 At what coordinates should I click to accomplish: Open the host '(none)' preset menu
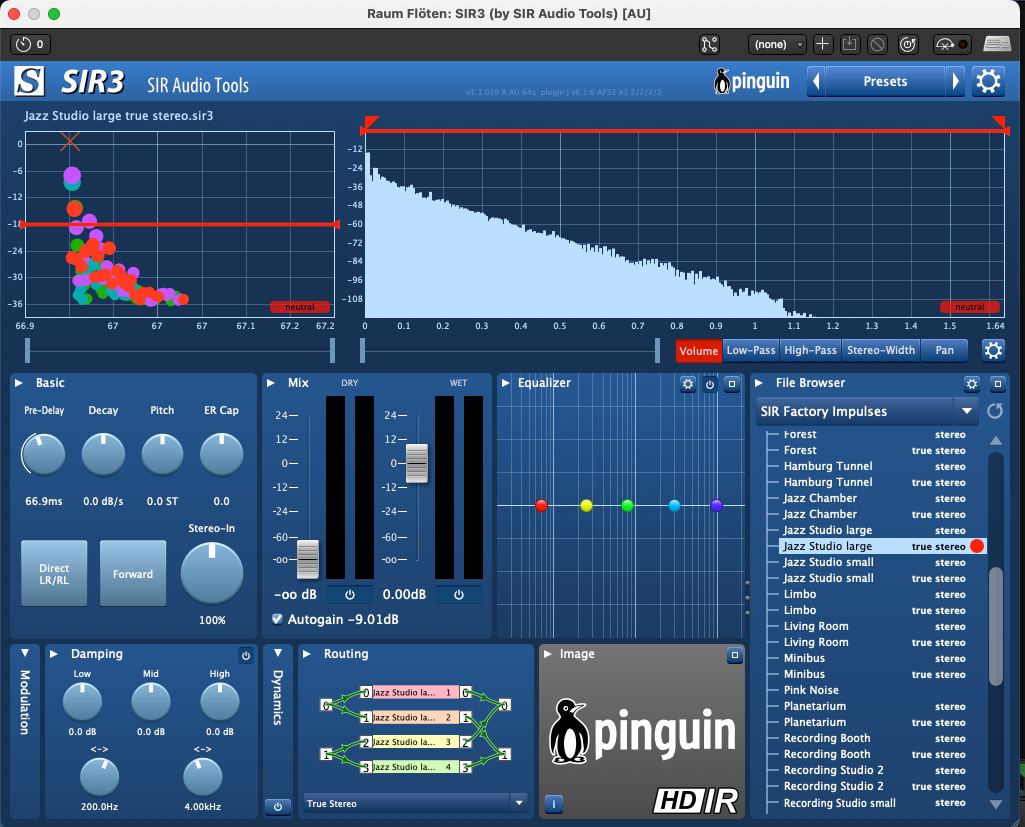[x=777, y=44]
